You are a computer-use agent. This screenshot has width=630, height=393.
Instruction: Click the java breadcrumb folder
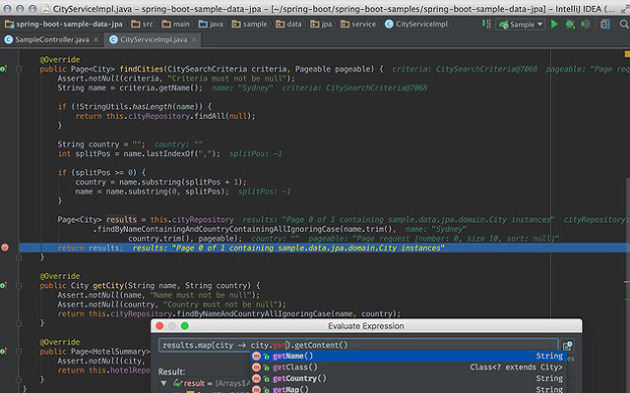211,24
